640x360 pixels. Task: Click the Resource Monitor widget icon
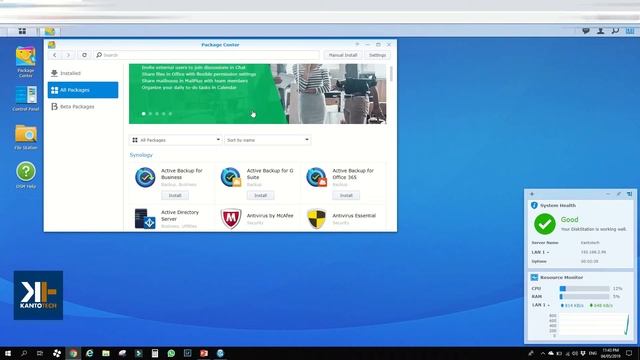click(x=534, y=277)
